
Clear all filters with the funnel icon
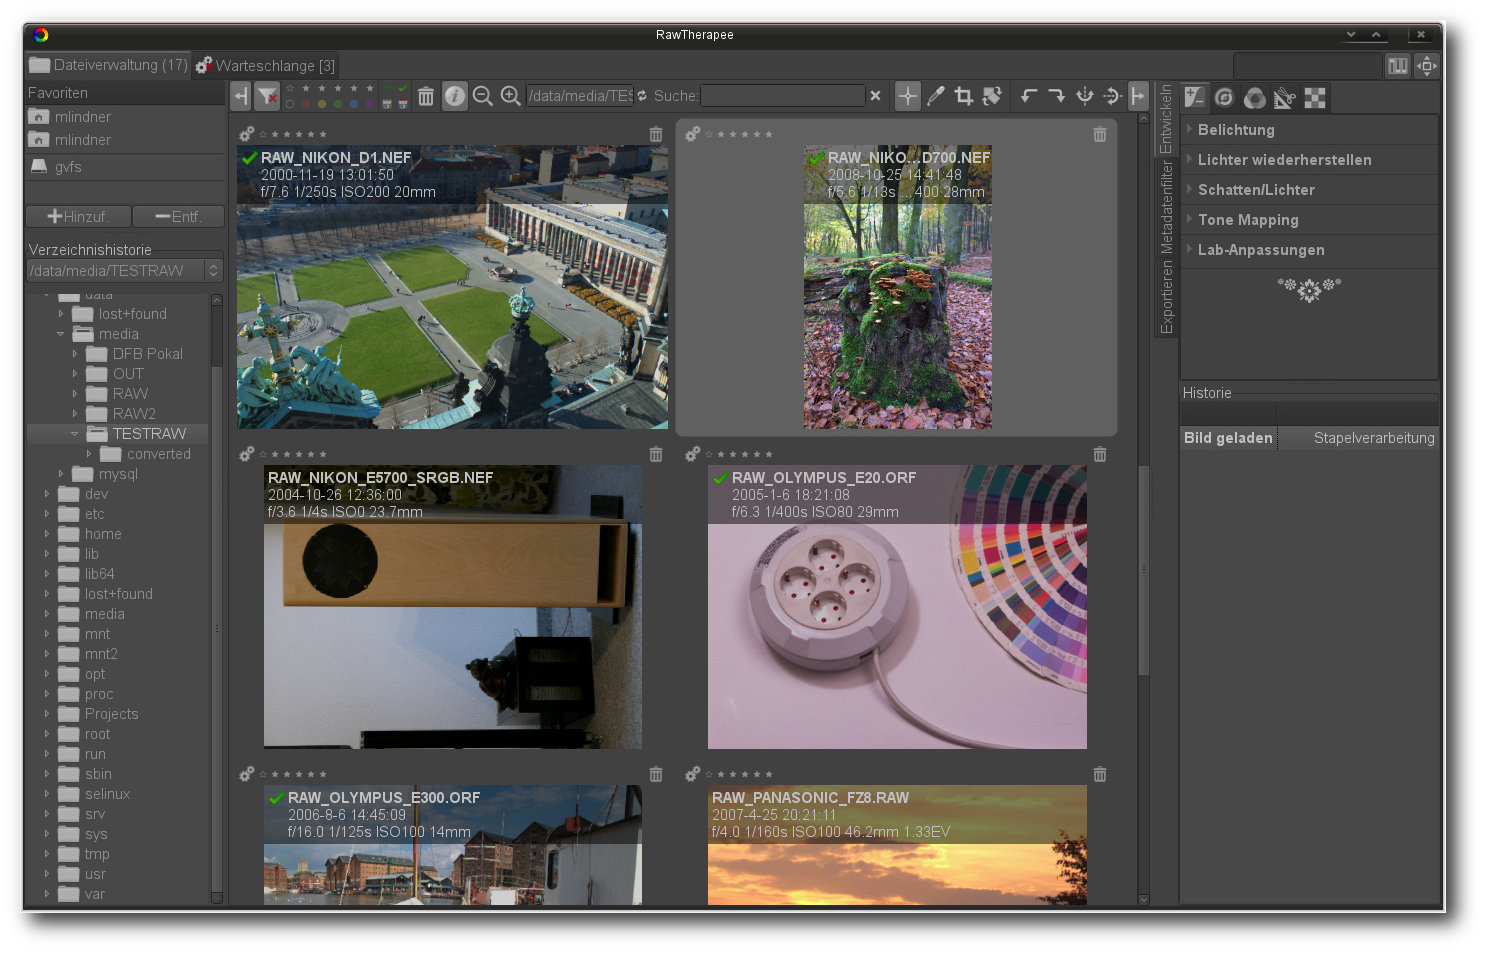pyautogui.click(x=267, y=96)
